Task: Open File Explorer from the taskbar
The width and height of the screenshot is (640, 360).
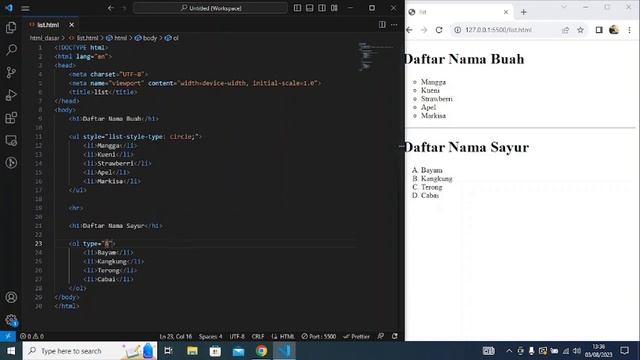Action: pos(192,351)
